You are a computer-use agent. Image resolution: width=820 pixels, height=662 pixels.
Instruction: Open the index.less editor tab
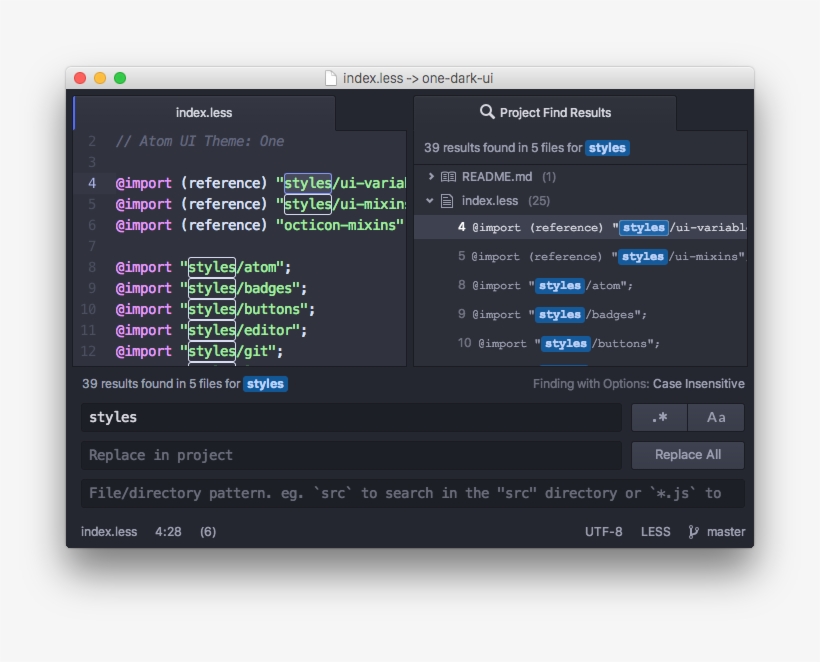click(204, 112)
